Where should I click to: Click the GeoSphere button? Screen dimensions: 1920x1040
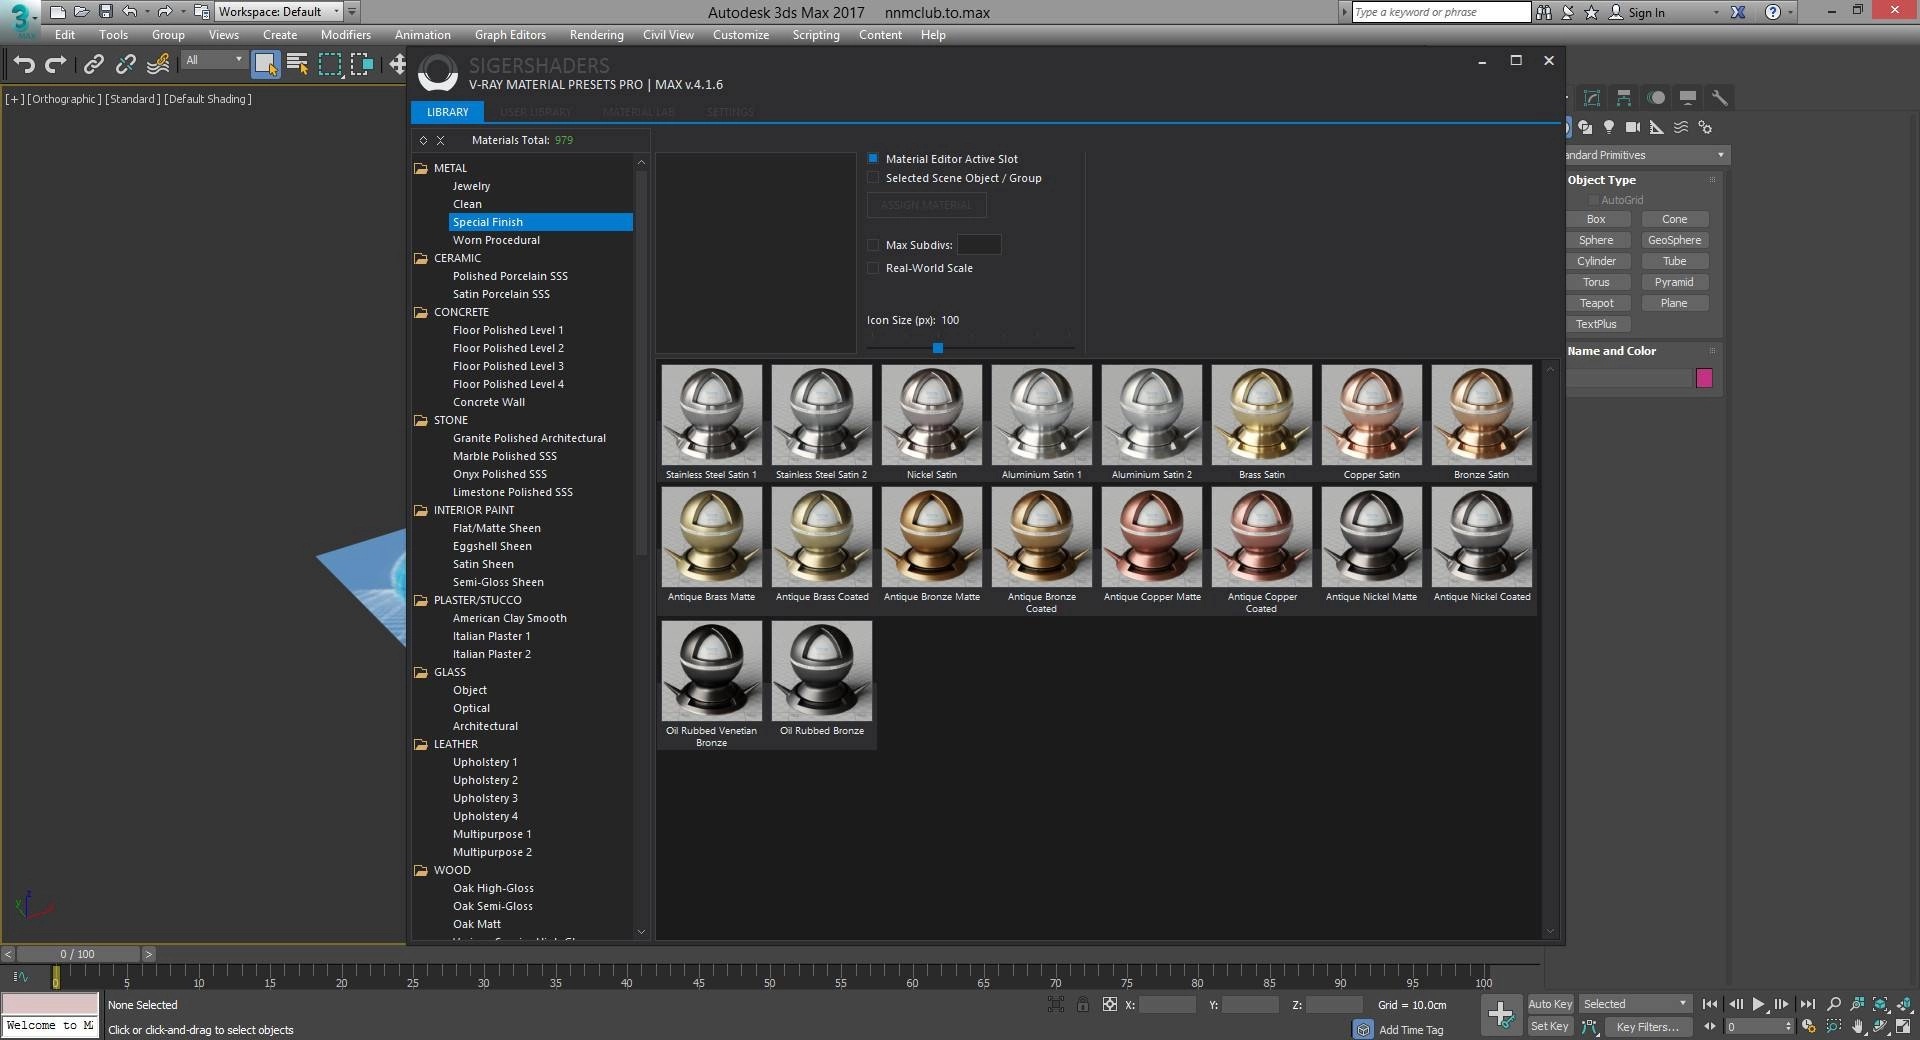pyautogui.click(x=1674, y=240)
